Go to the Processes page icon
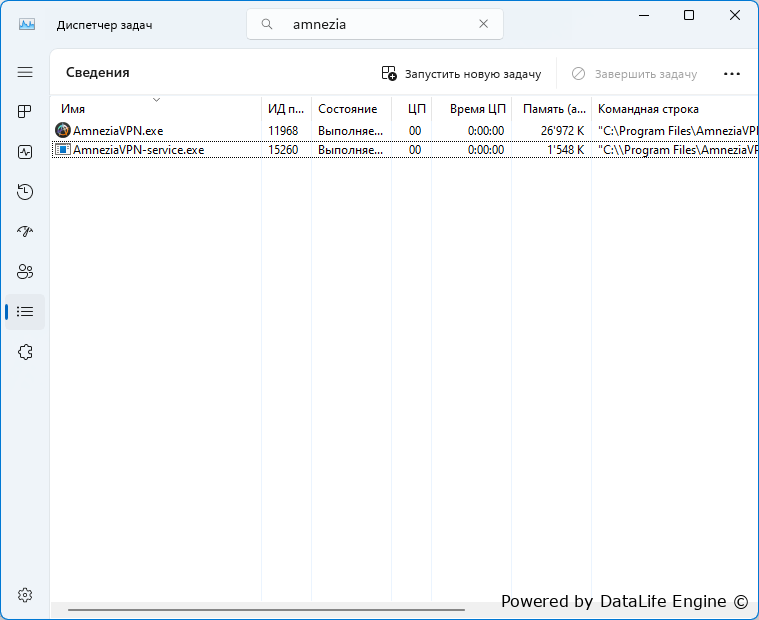This screenshot has width=759, height=620. click(x=25, y=112)
